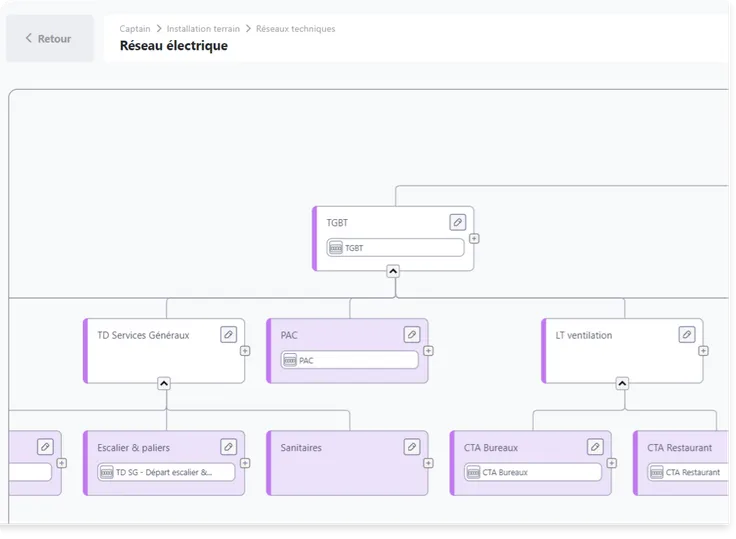Collapse the TGBT node's children
The height and width of the screenshot is (539, 736).
[x=393, y=271]
